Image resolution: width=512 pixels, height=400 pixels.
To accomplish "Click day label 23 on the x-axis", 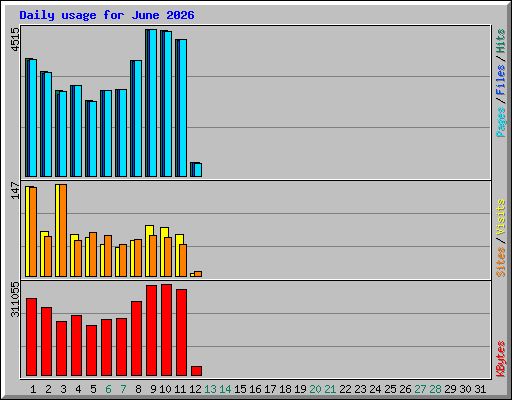I will (x=360, y=389).
